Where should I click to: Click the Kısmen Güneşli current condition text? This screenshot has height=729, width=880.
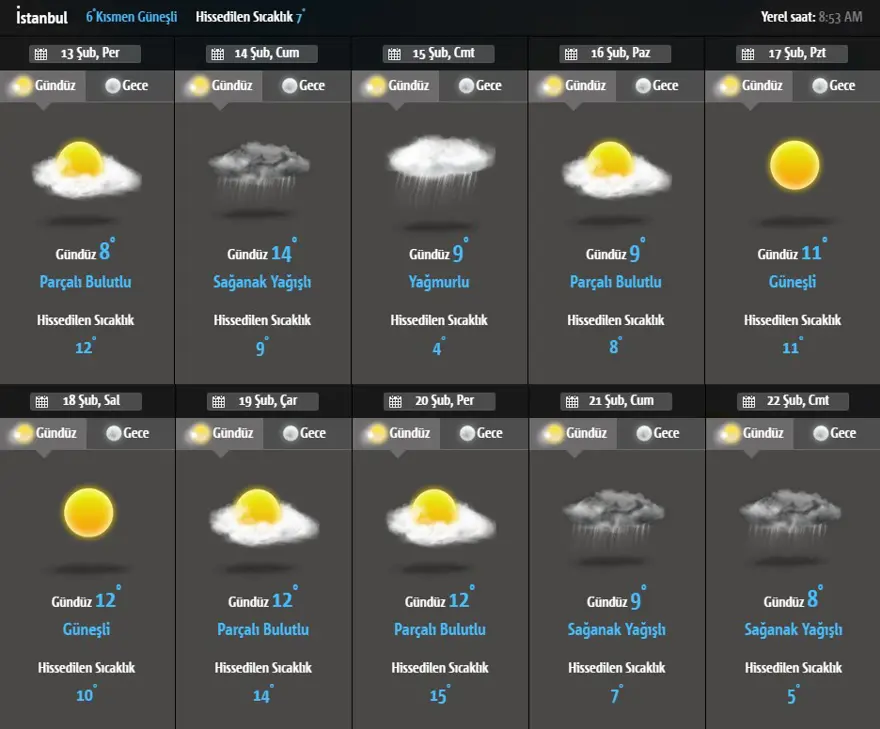(135, 17)
